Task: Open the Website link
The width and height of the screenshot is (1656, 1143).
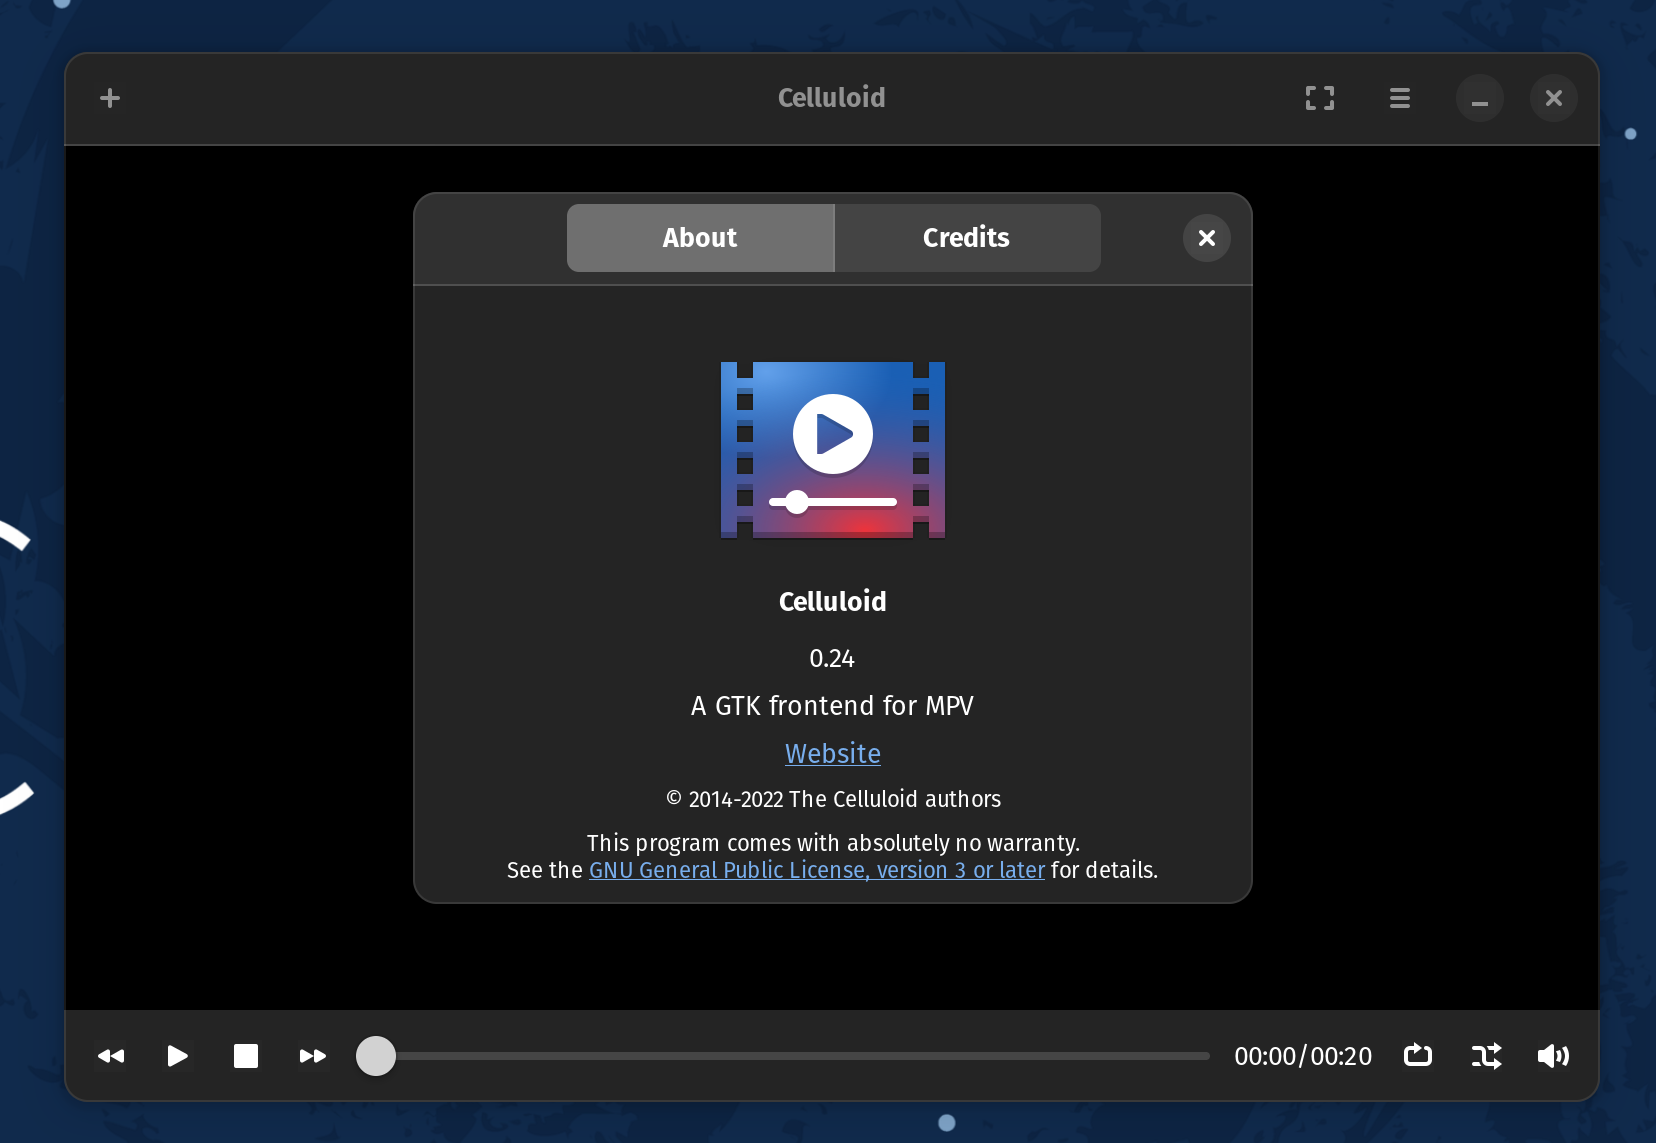Action: click(x=832, y=754)
